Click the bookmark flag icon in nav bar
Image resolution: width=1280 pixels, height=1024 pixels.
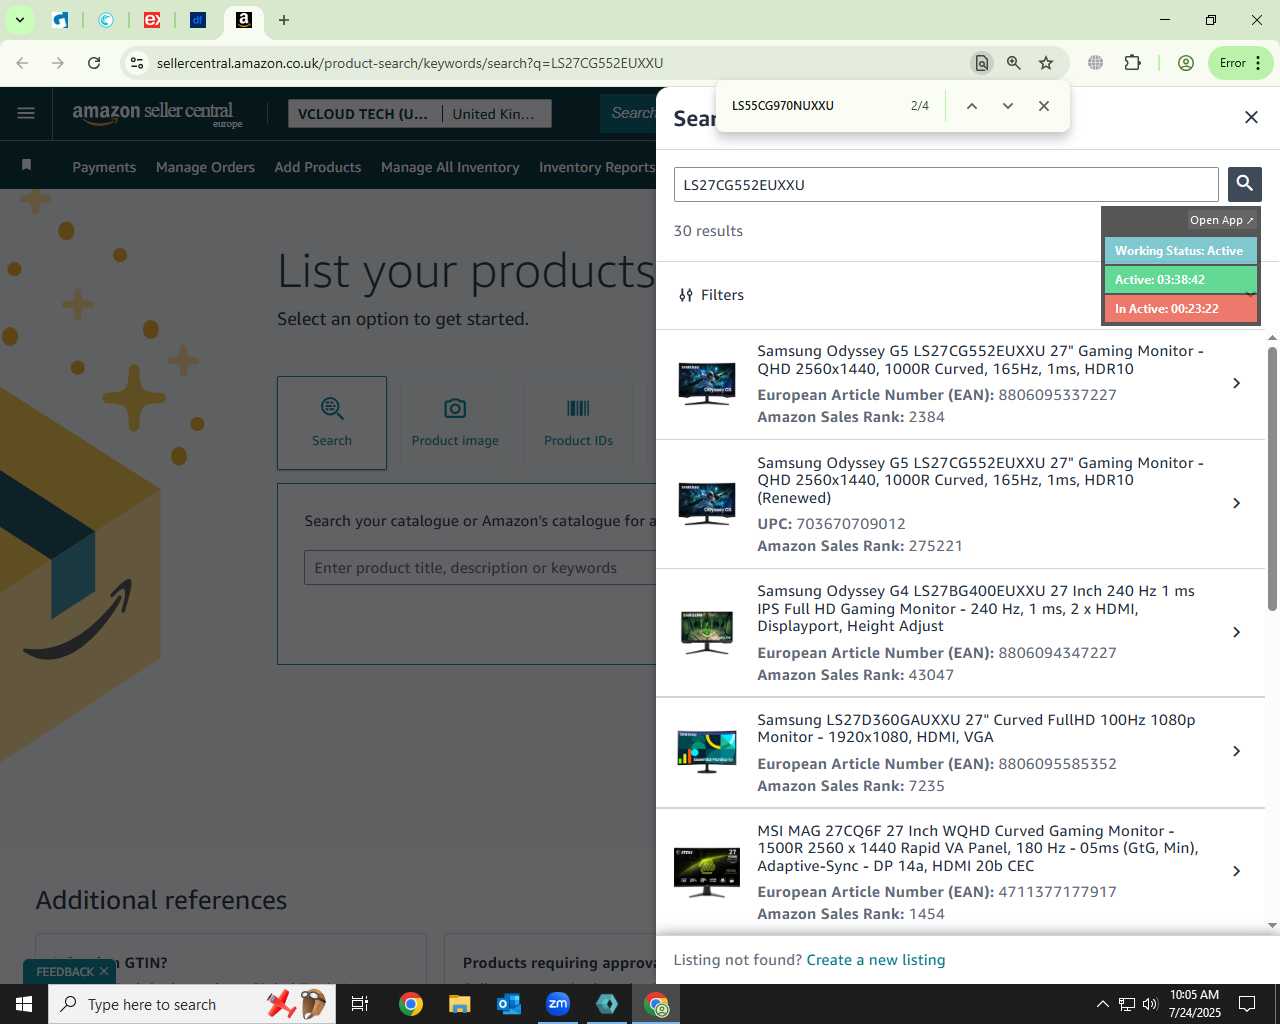(x=26, y=165)
